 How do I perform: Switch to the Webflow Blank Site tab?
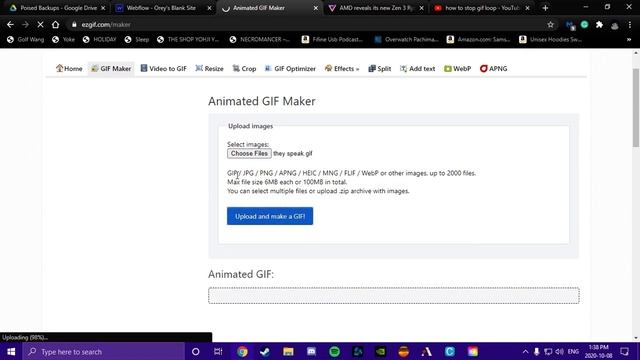[163, 8]
